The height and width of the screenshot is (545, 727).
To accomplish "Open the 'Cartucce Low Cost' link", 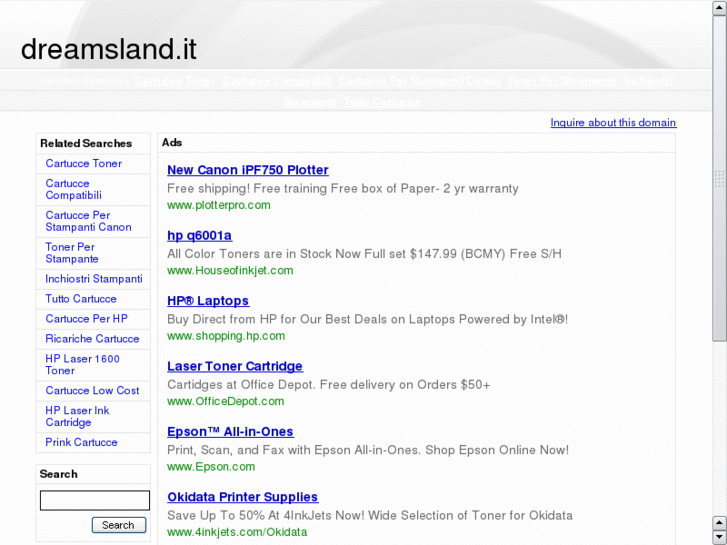I will tap(92, 391).
